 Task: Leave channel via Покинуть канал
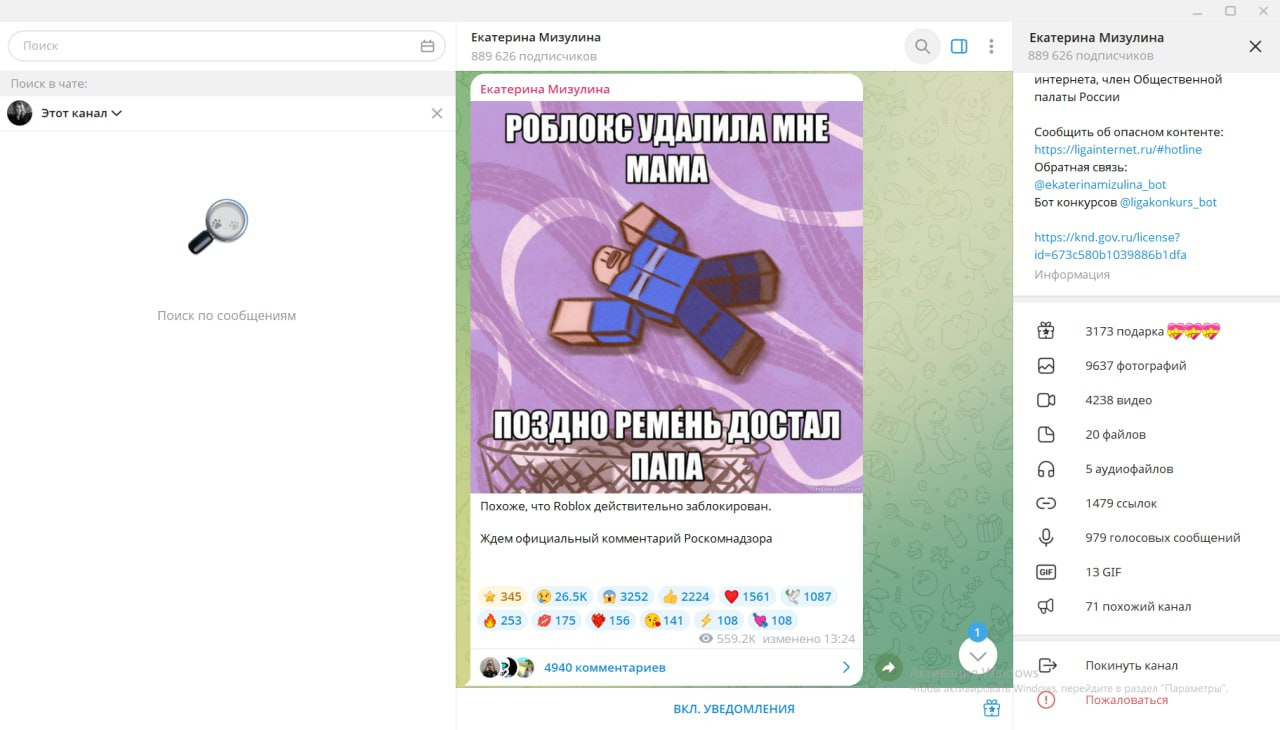[1131, 666]
